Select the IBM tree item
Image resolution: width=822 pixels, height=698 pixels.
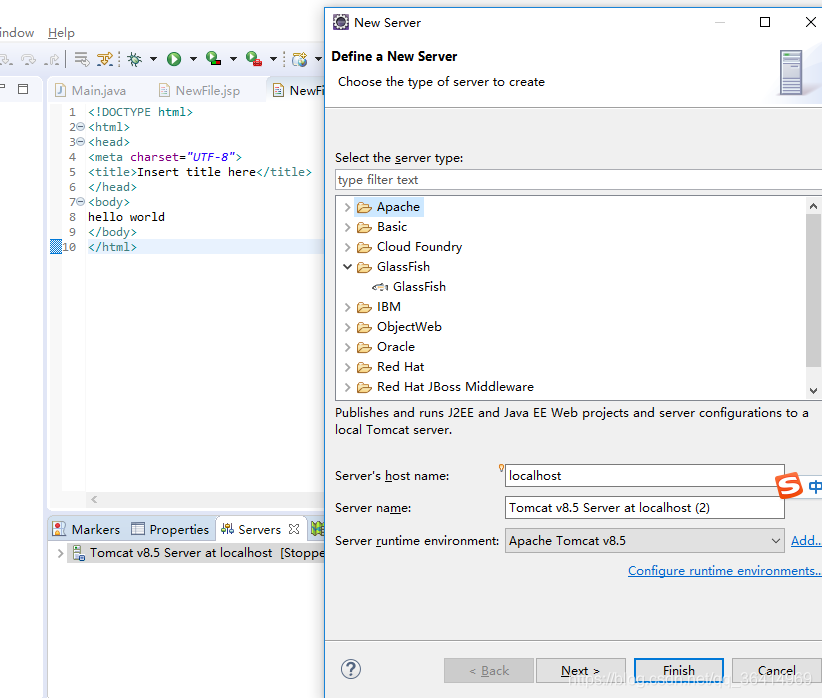coord(388,307)
